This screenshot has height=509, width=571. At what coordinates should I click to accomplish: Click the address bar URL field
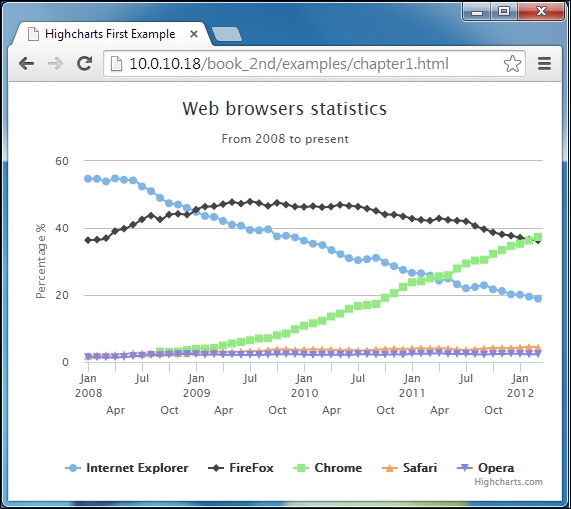(314, 64)
